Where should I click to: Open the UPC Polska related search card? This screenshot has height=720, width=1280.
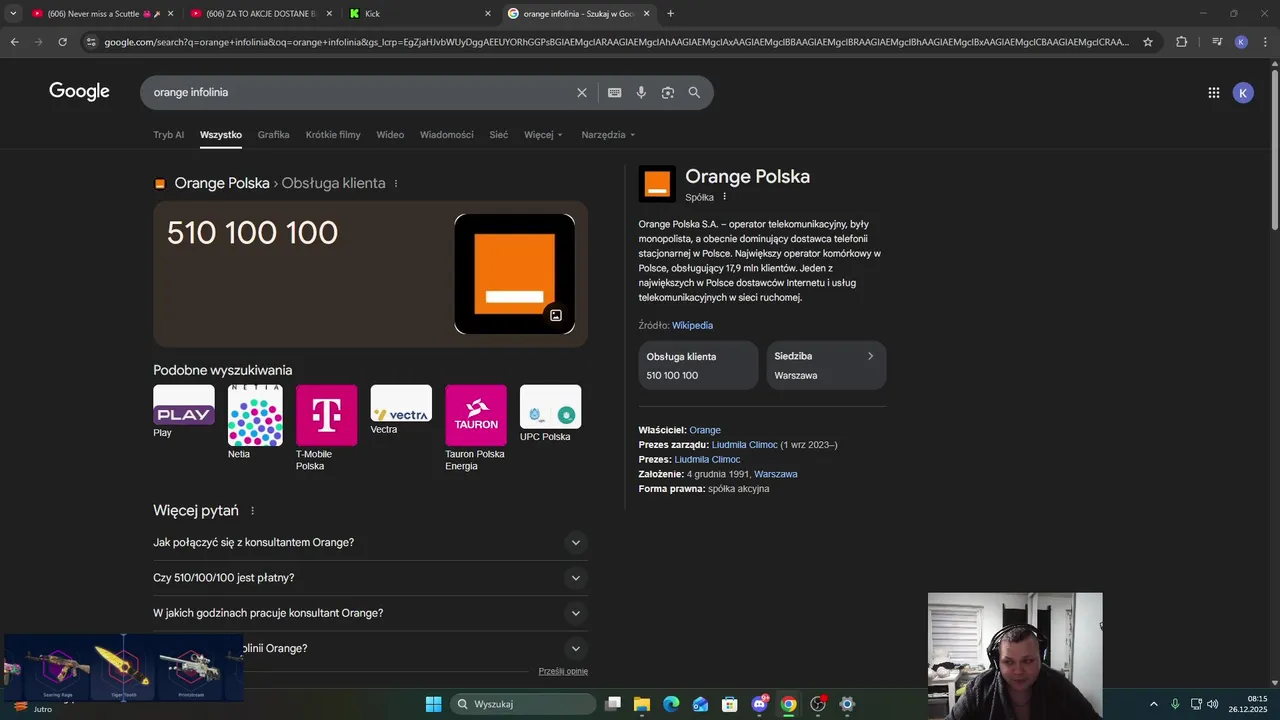550,414
